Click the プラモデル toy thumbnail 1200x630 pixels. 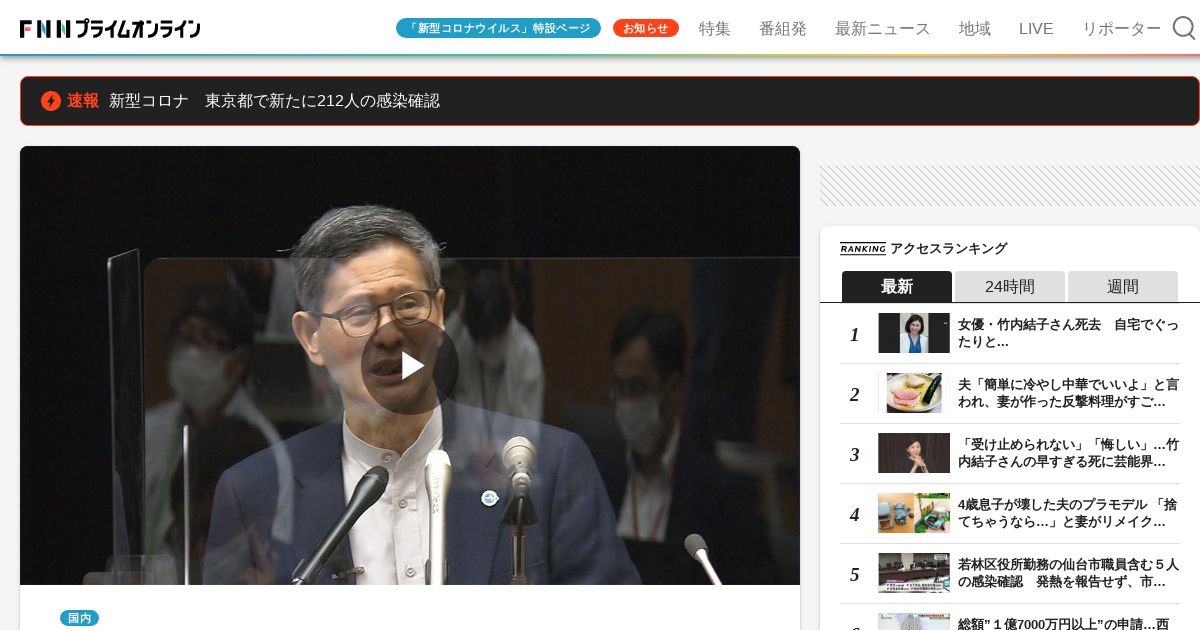[914, 513]
